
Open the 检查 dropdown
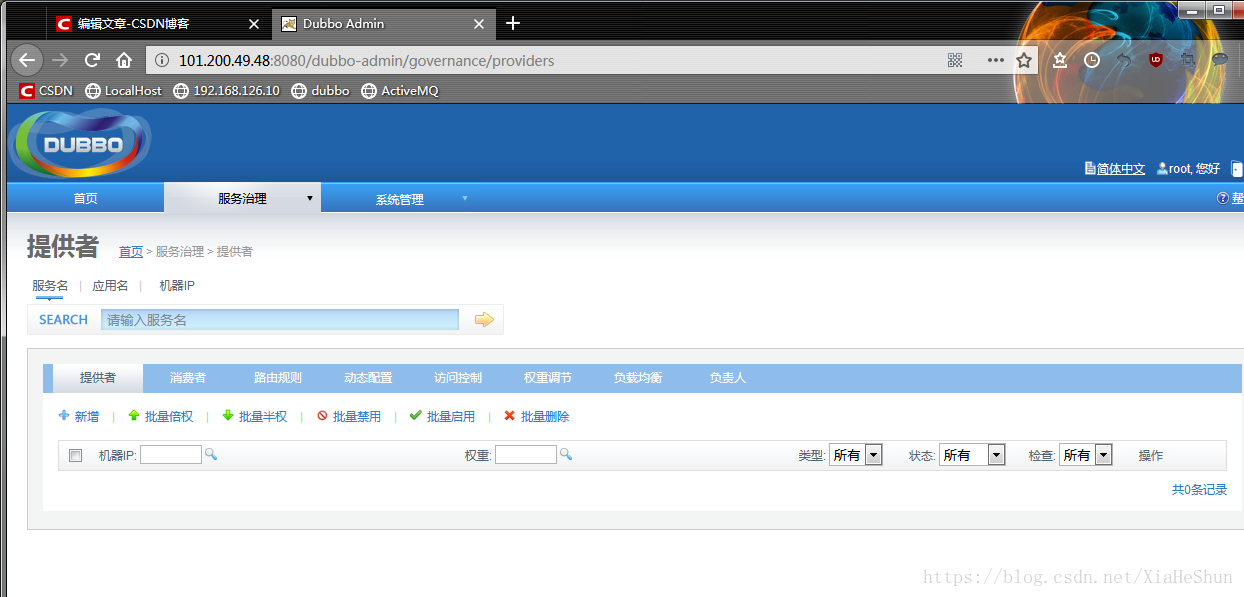tap(1086, 455)
